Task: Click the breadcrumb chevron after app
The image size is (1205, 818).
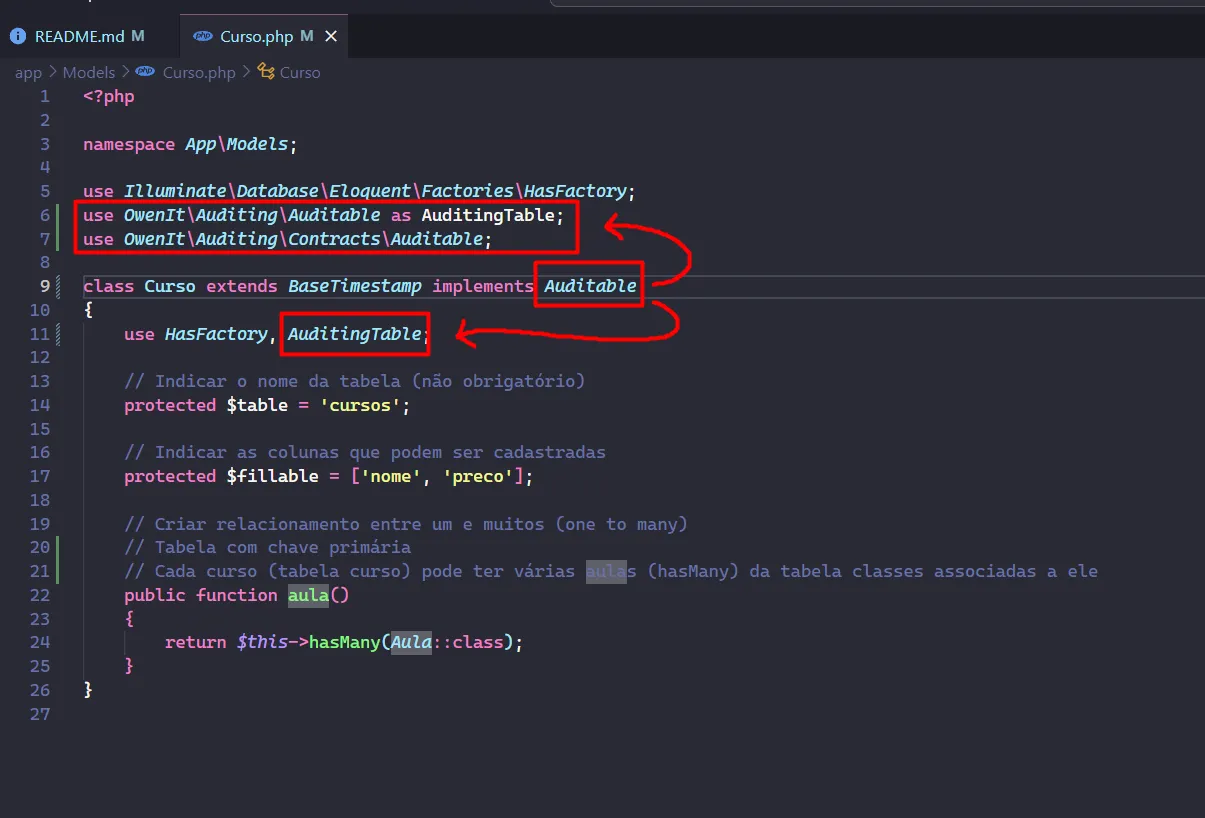Action: (52, 72)
